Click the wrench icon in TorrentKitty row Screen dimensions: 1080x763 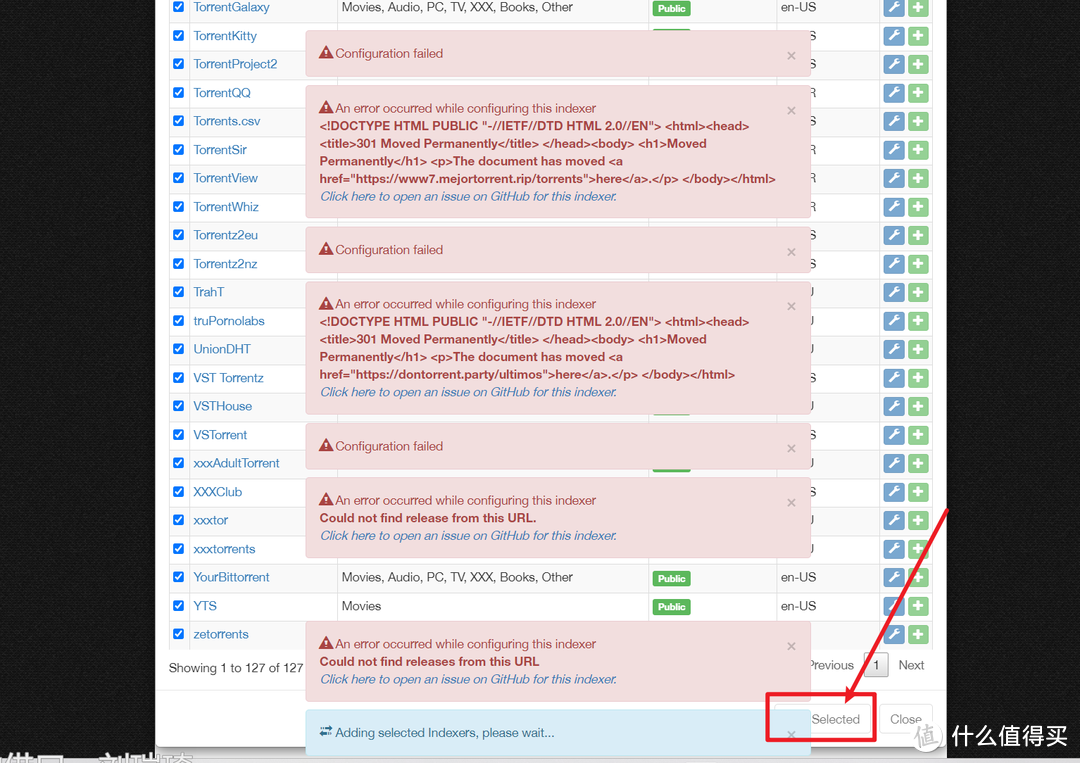coord(893,36)
